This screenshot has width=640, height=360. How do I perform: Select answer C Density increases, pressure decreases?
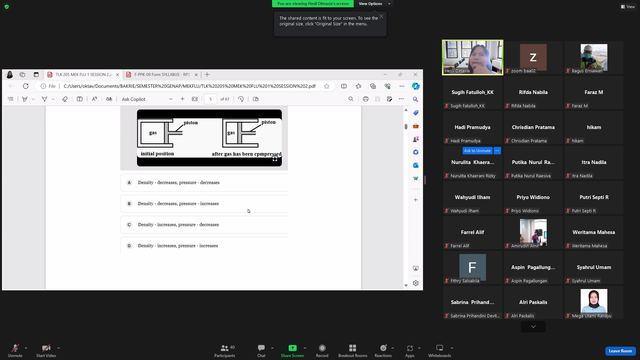pos(204,224)
